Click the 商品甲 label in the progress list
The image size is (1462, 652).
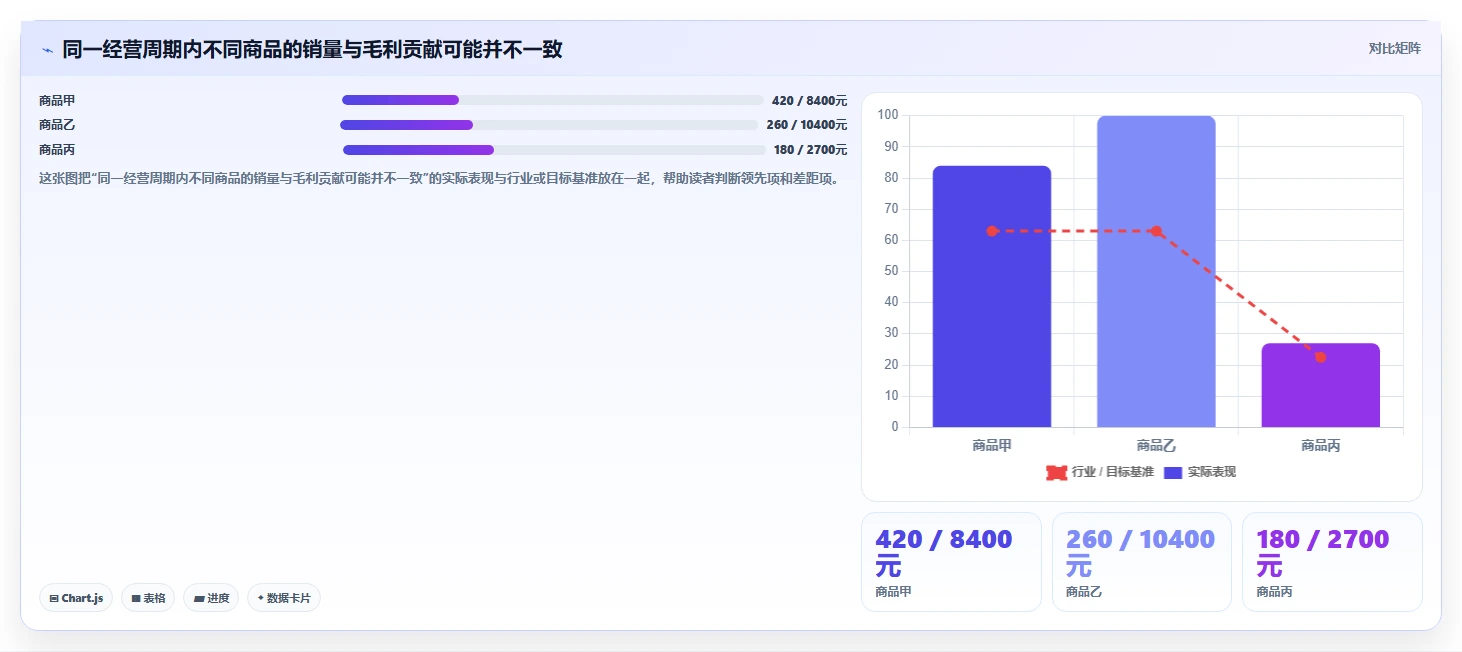click(57, 101)
